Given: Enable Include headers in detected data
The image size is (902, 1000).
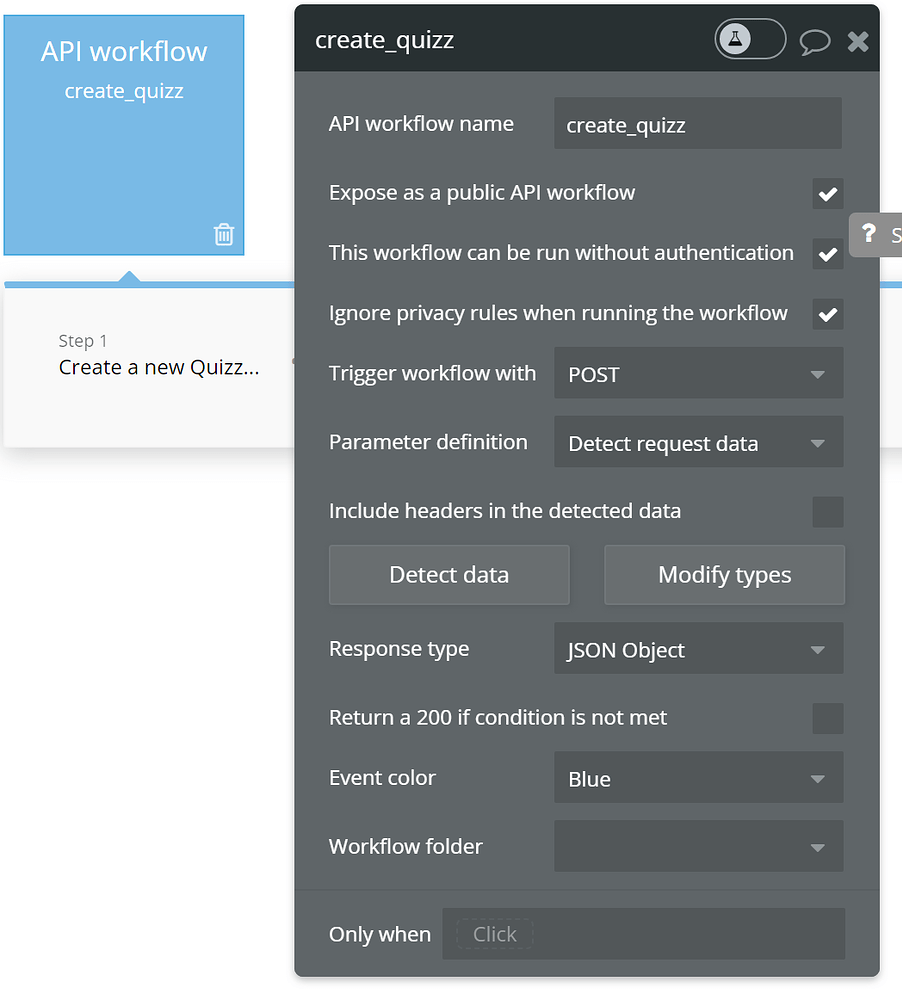Looking at the screenshot, I should [x=828, y=512].
